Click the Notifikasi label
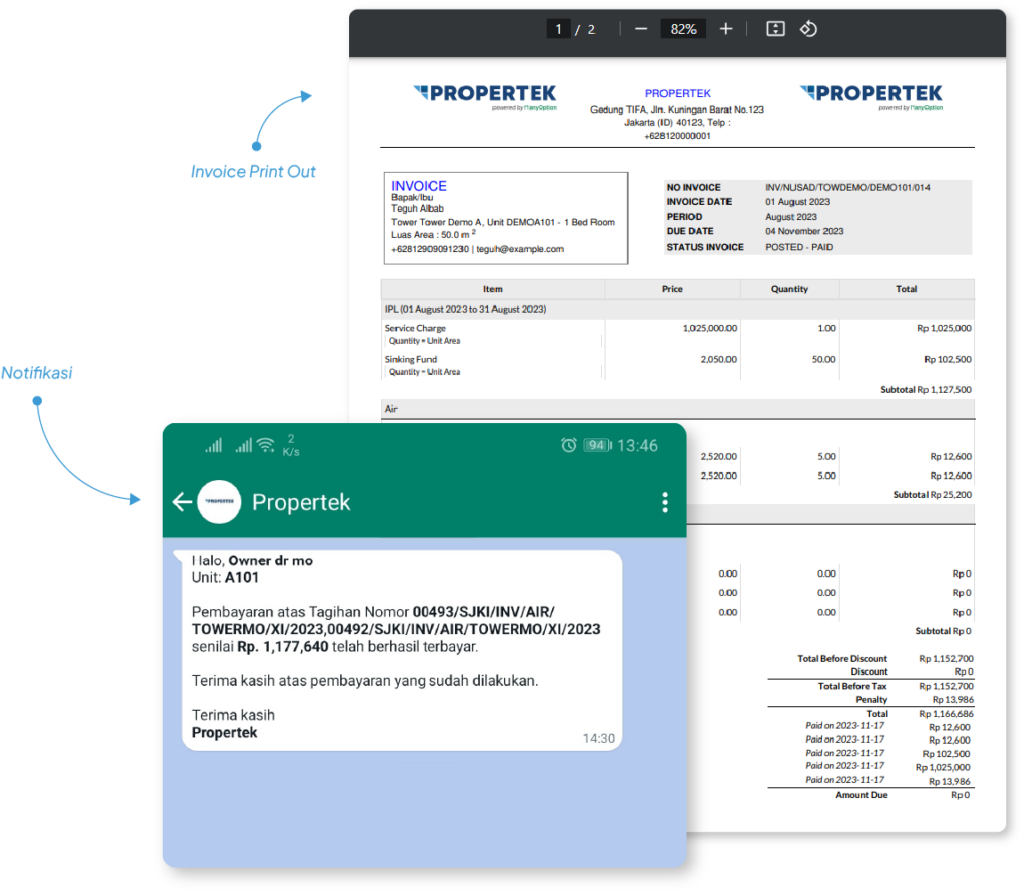Viewport: 1024px width, 896px height. 37,373
